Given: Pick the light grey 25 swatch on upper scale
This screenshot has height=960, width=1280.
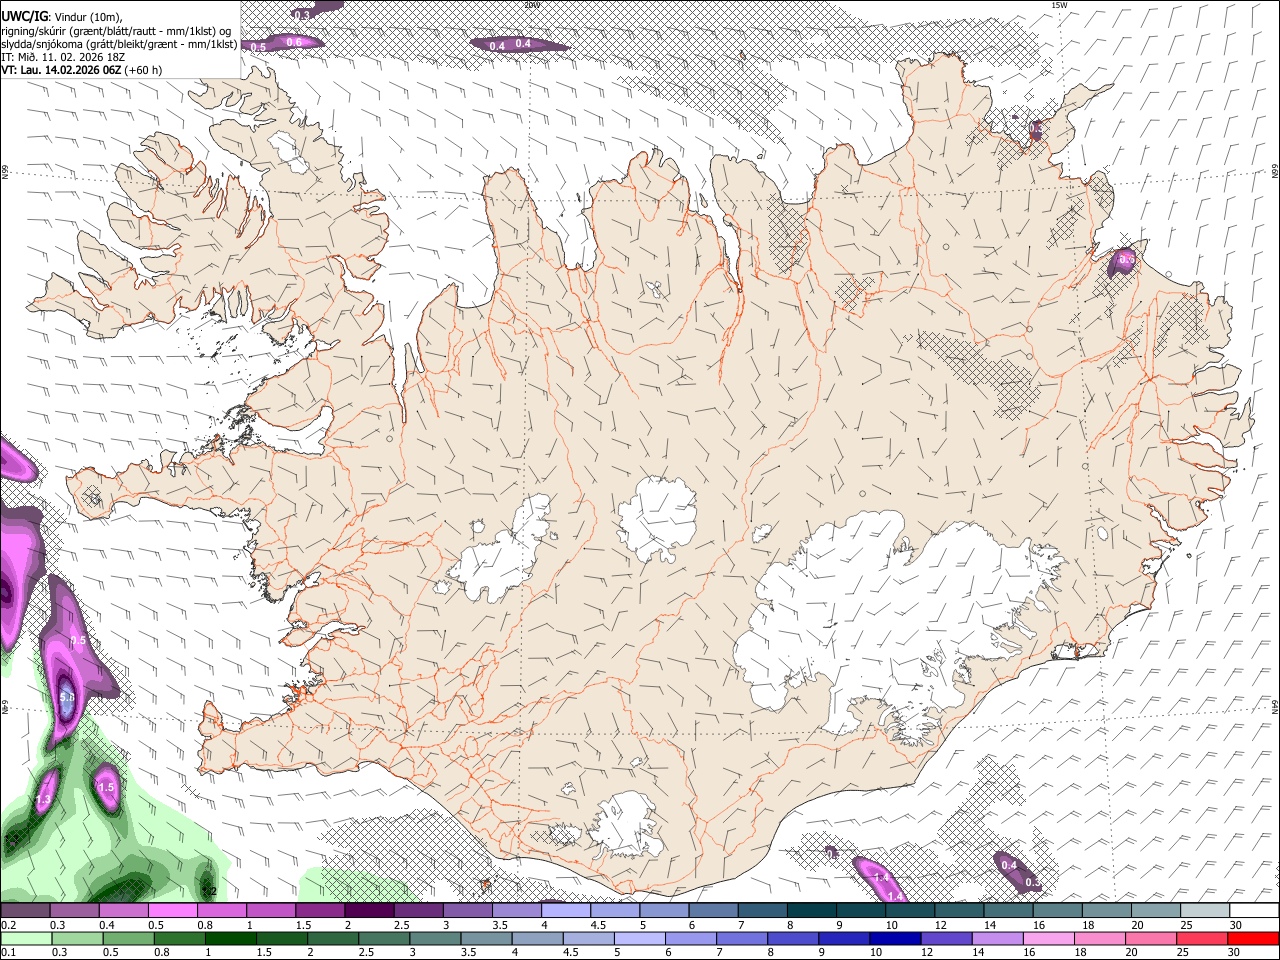Looking at the screenshot, I should pyautogui.click(x=1206, y=911).
